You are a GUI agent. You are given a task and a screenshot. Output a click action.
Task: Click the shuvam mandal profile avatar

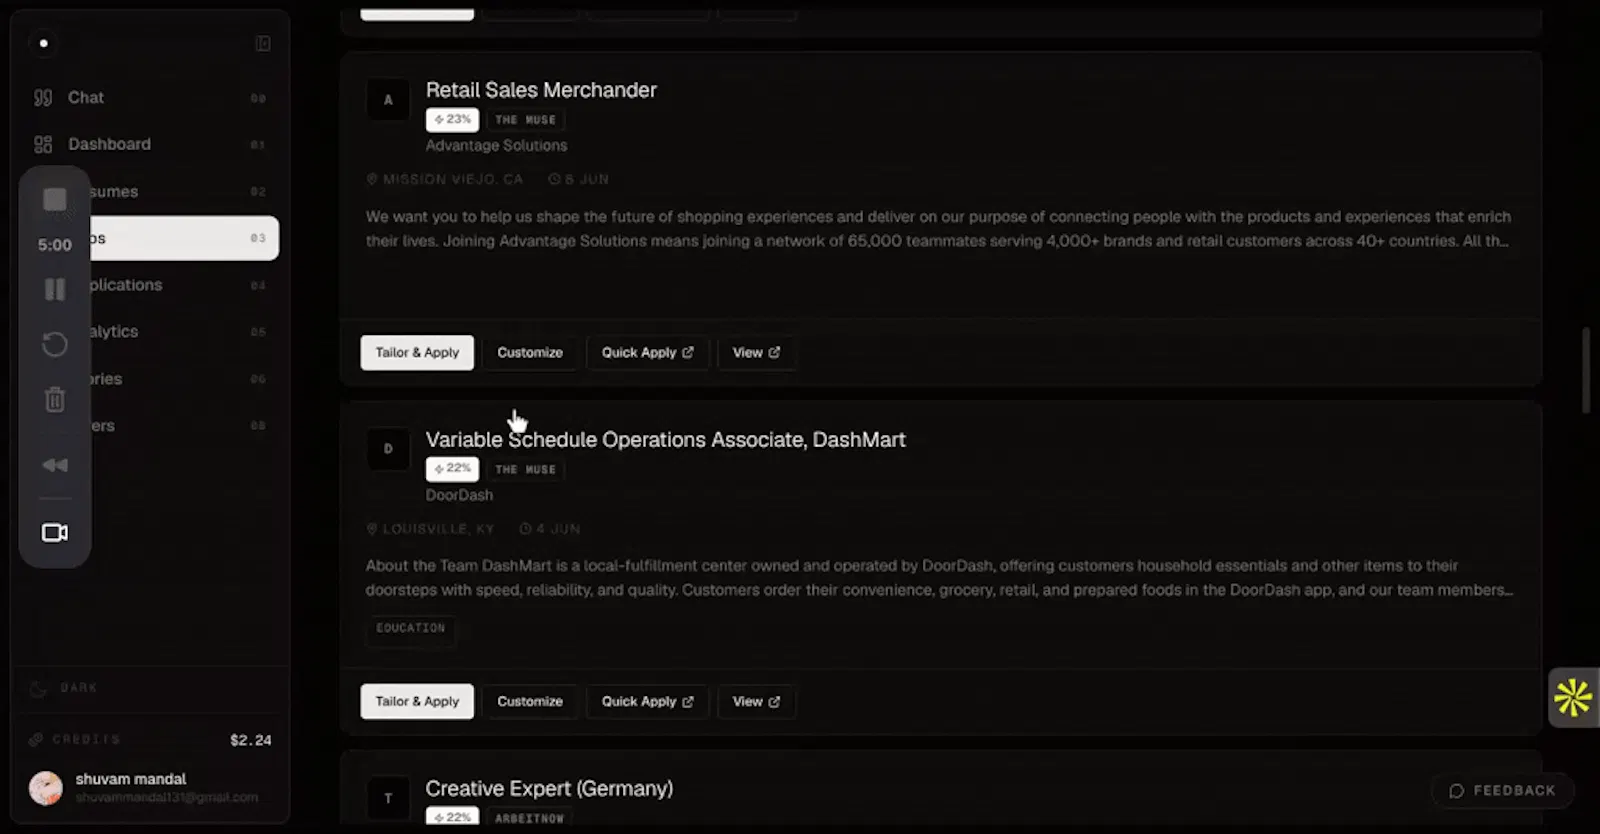(x=45, y=788)
